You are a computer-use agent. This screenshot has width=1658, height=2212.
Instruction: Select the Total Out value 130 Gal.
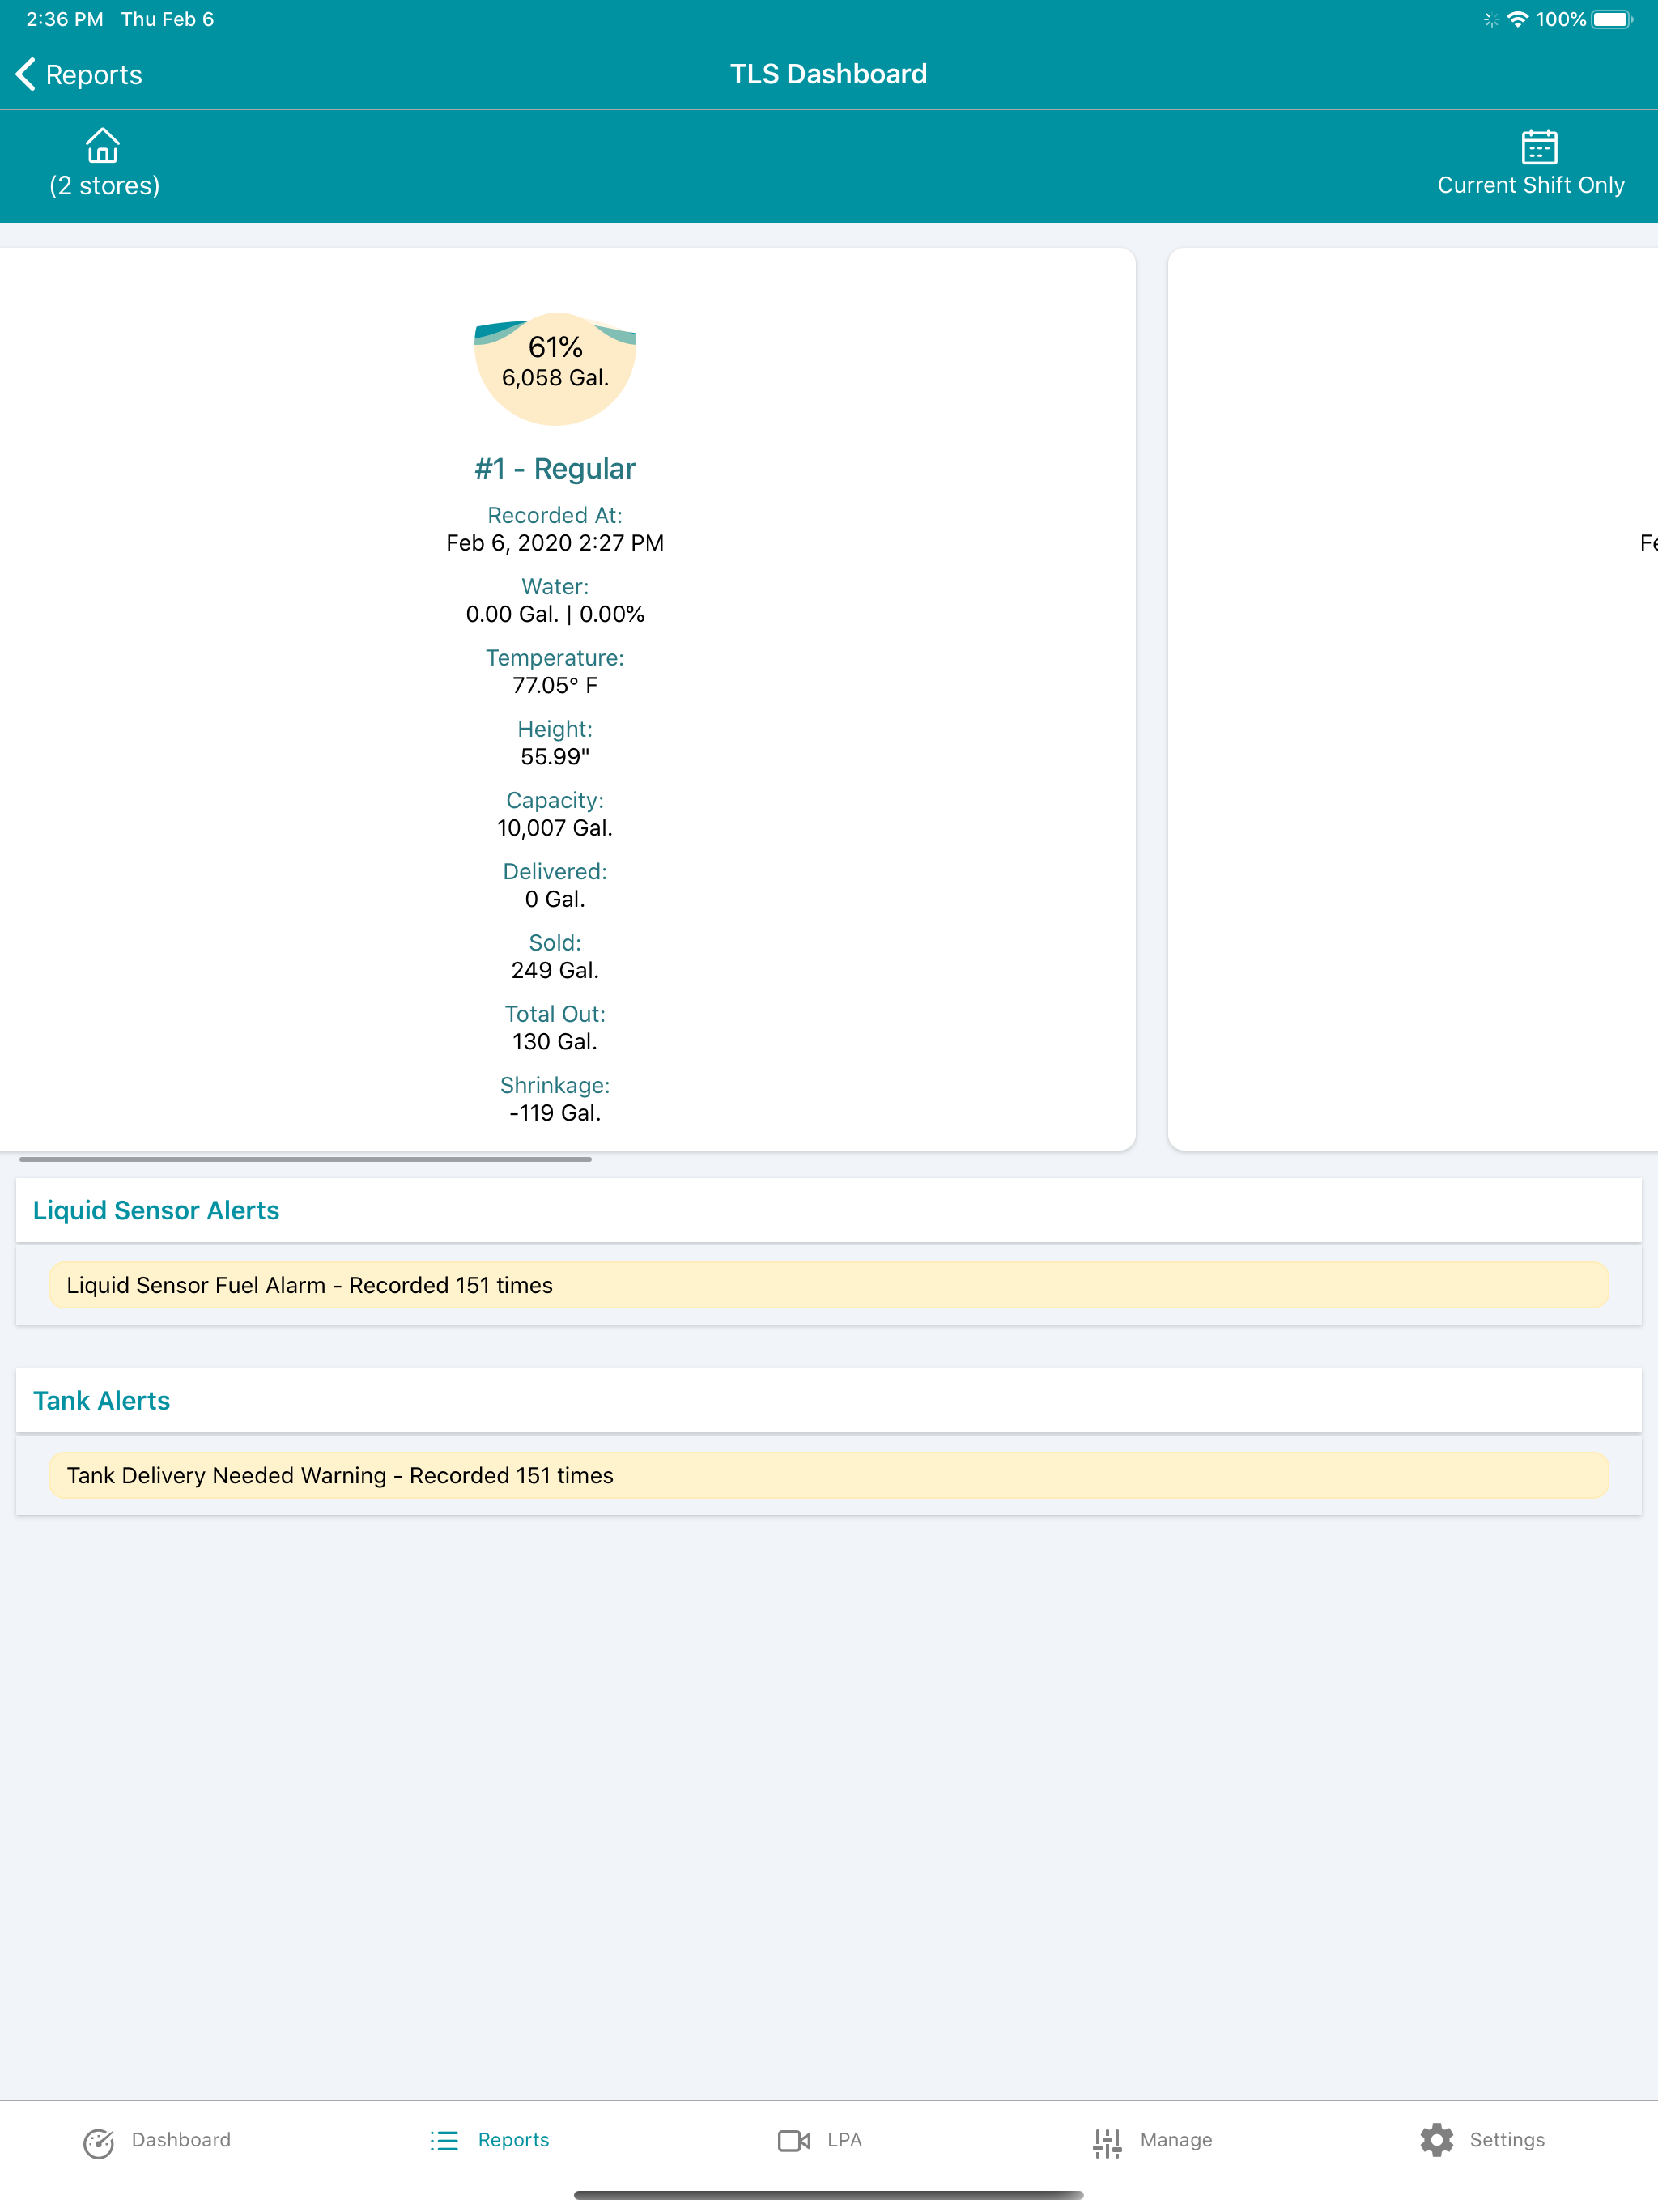point(555,1041)
